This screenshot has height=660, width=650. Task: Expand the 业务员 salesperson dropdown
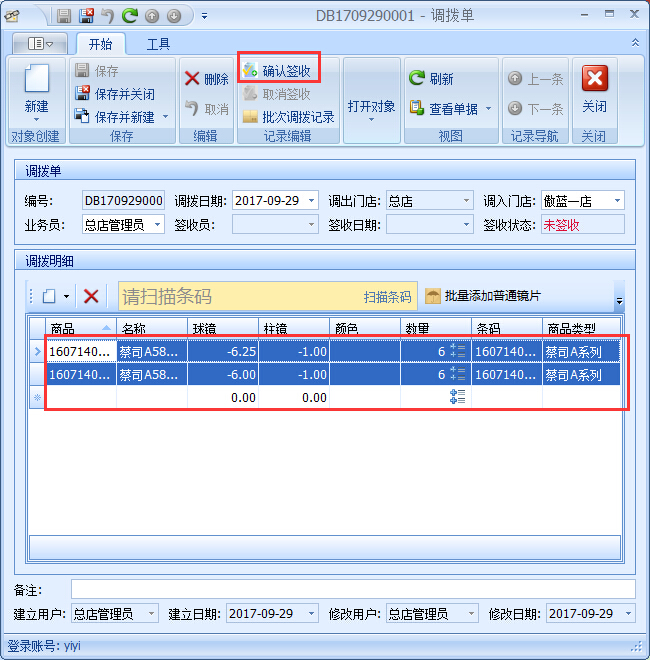click(155, 225)
